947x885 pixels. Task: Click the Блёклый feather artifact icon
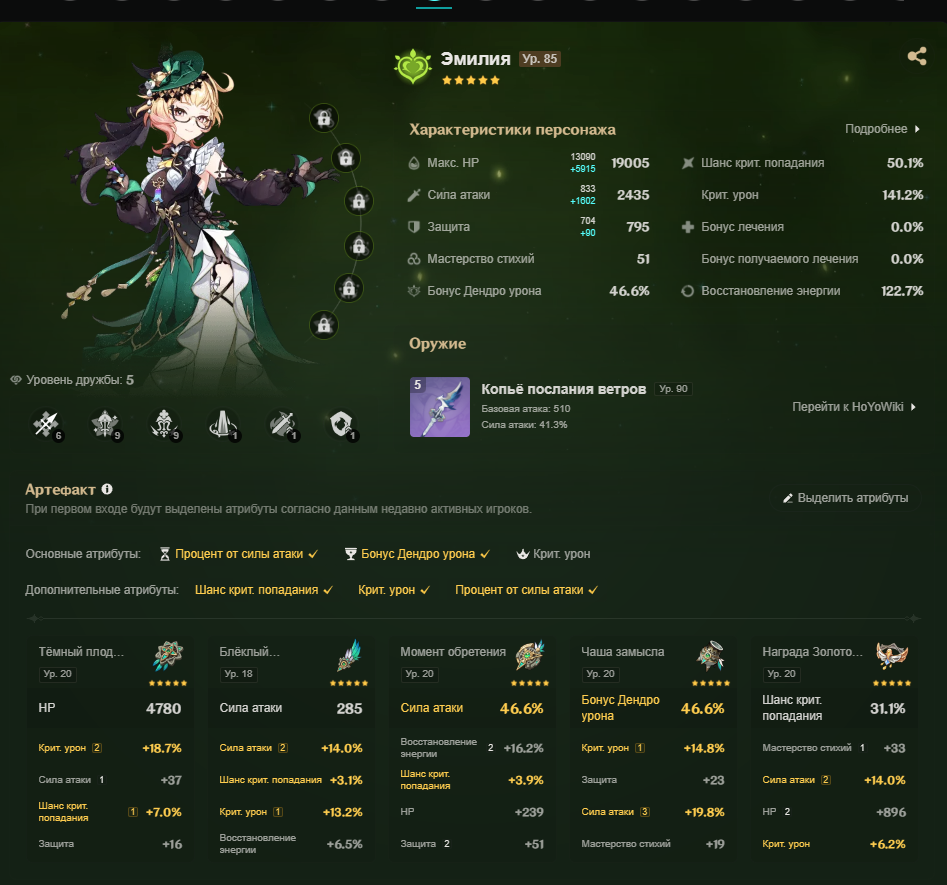point(349,656)
